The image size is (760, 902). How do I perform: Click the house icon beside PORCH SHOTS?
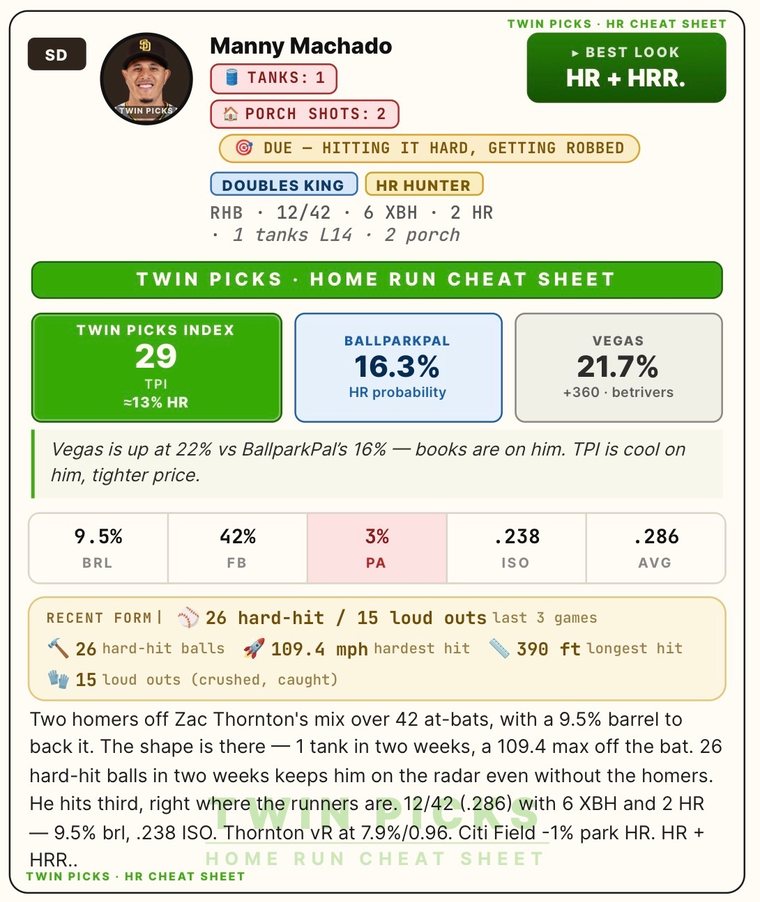coord(231,114)
